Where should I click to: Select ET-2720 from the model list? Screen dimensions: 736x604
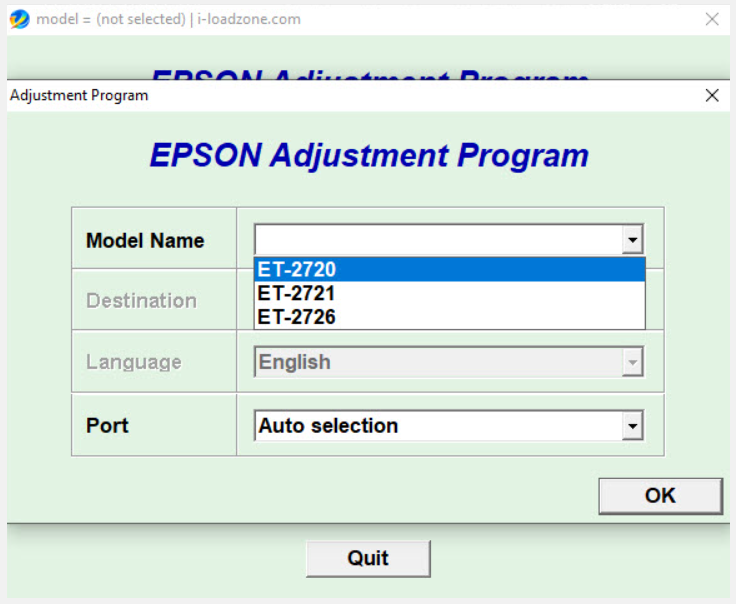[450, 269]
